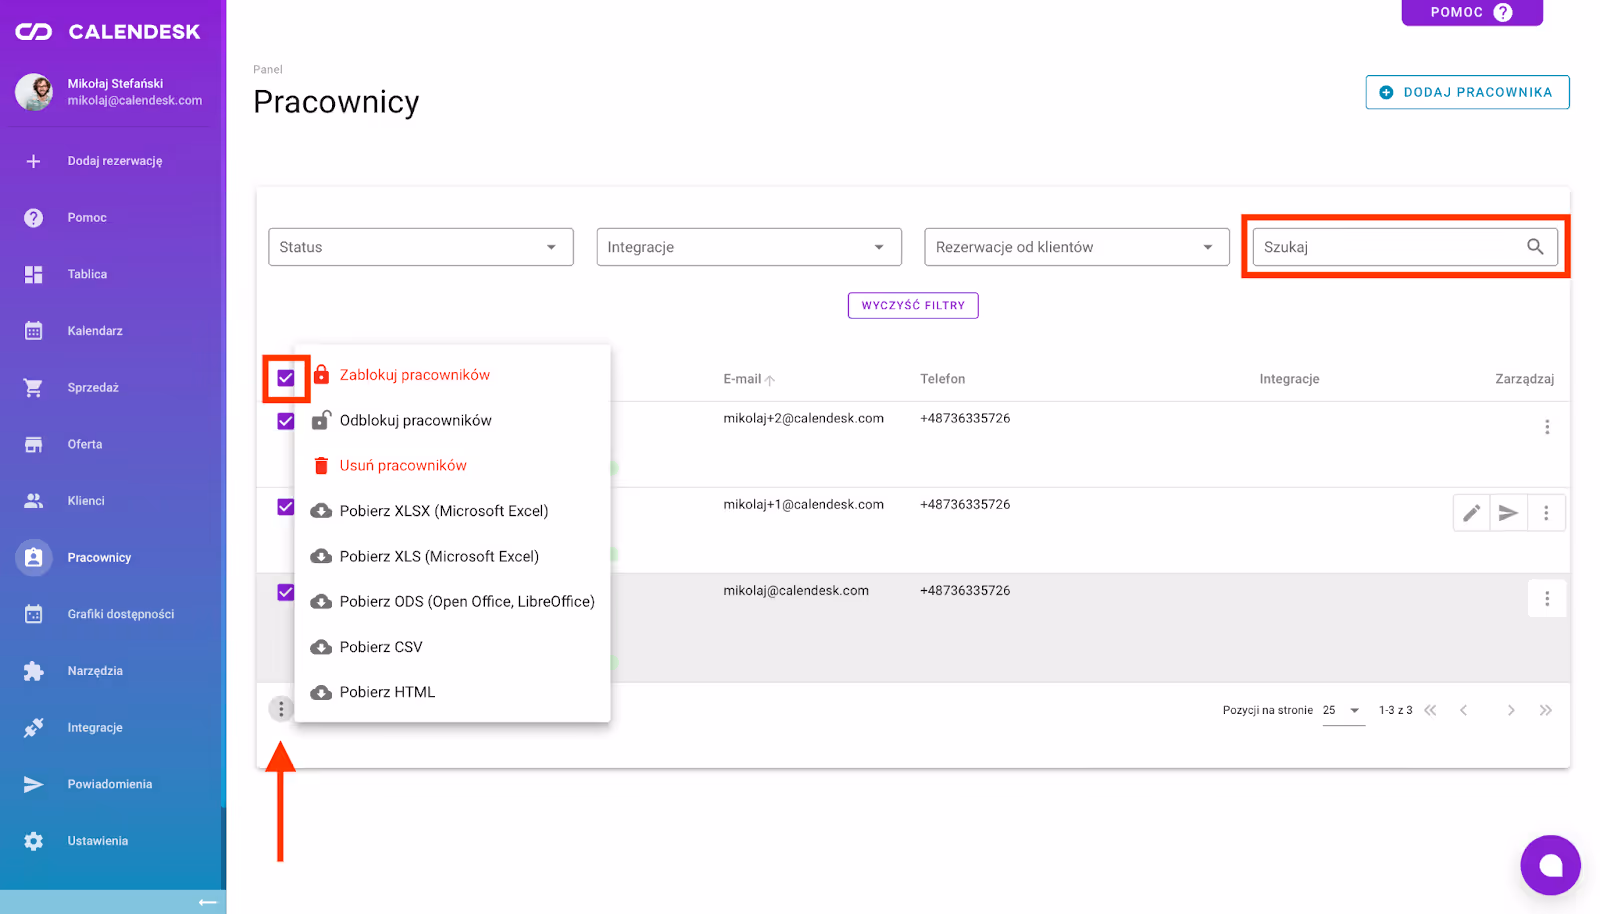Uncheck the mikolaj+1 employee row checkbox
The width and height of the screenshot is (1600, 914).
pyautogui.click(x=286, y=507)
